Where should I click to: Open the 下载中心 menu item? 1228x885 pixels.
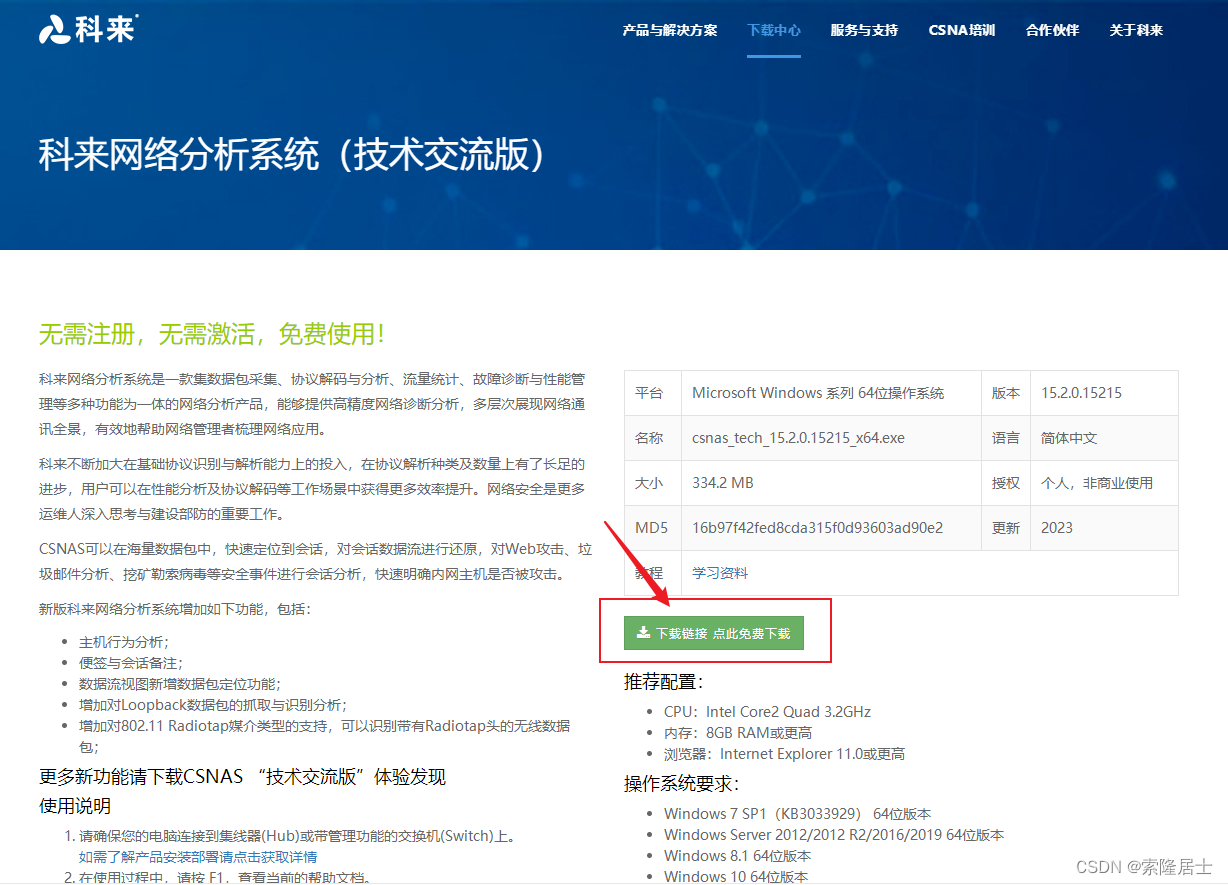pos(774,30)
